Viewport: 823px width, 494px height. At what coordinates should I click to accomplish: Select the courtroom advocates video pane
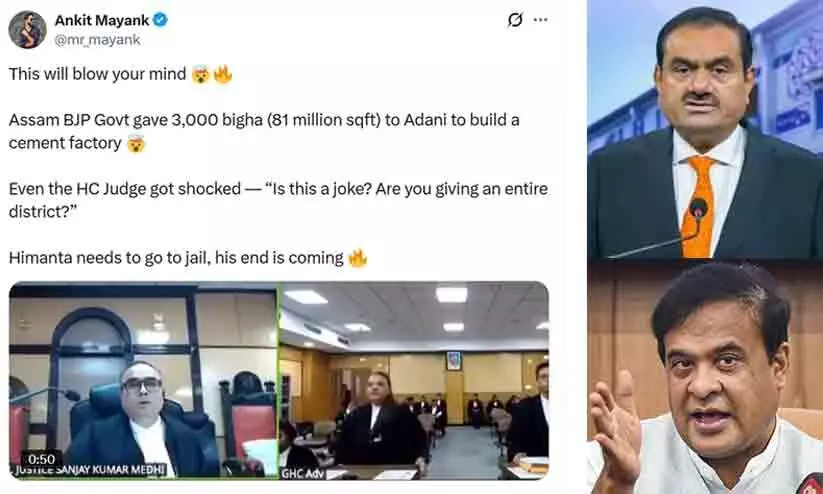[x=414, y=381]
